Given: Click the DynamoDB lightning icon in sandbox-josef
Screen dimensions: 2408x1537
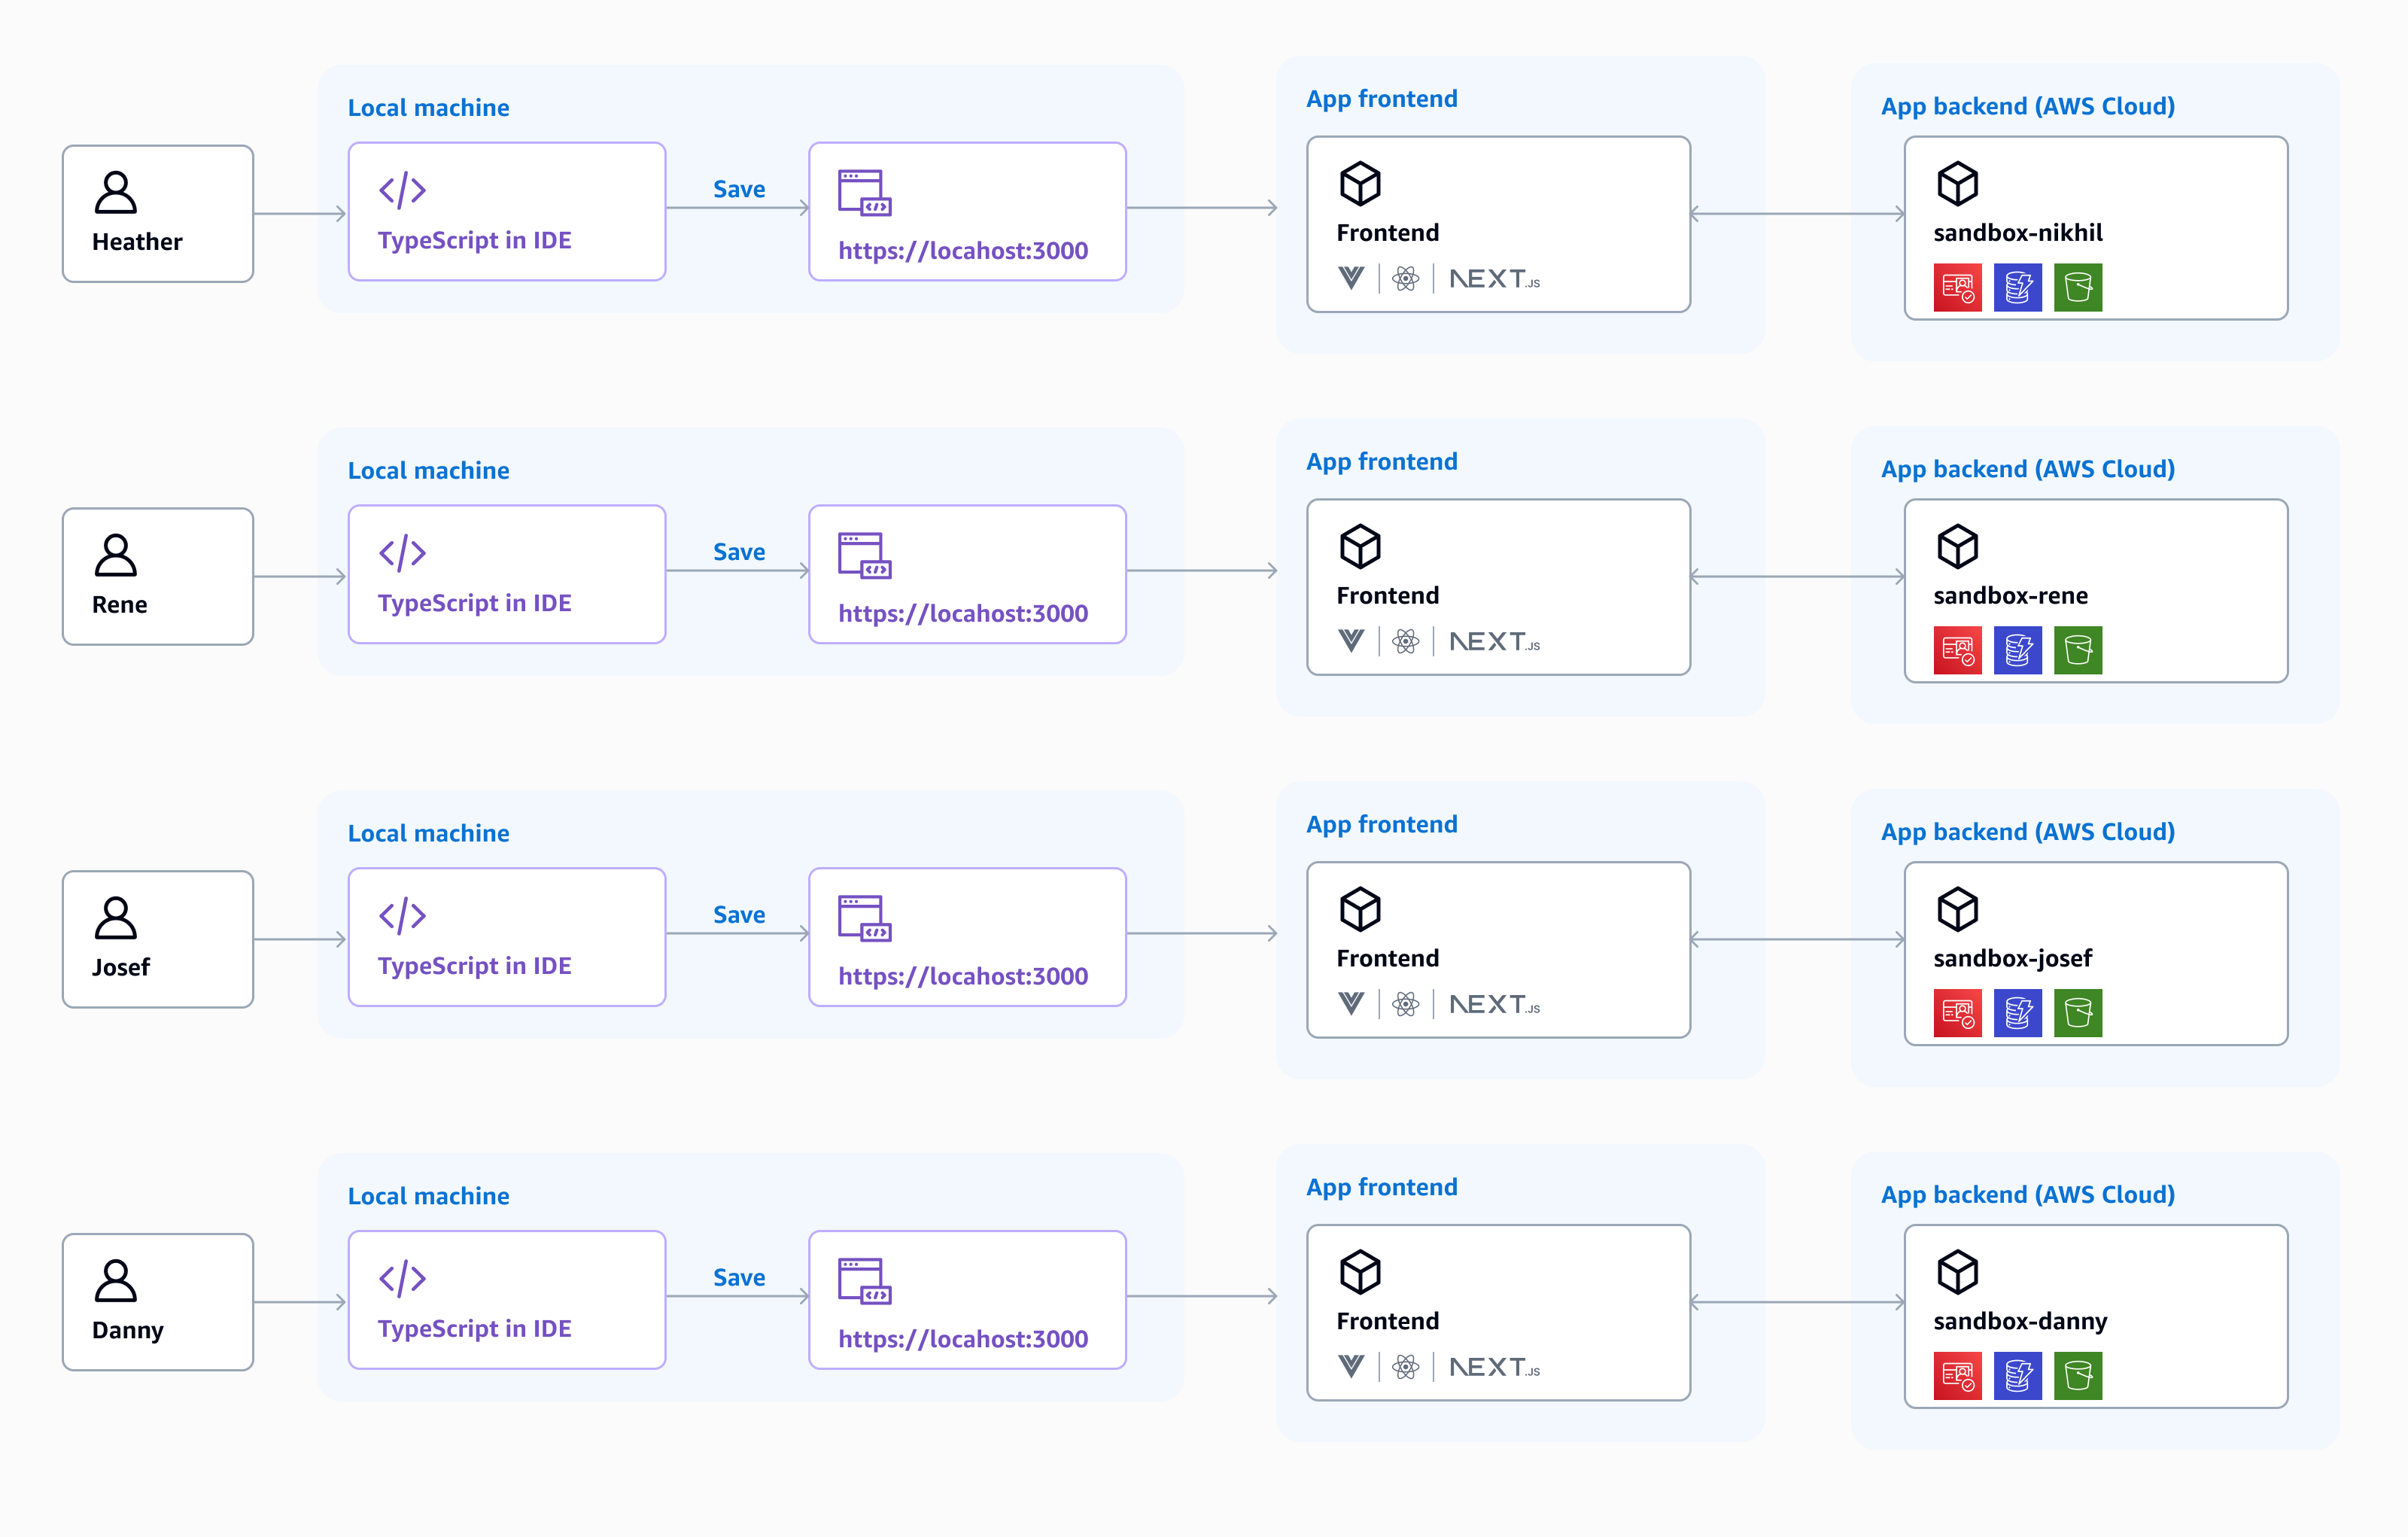Looking at the screenshot, I should pos(2018,1013).
